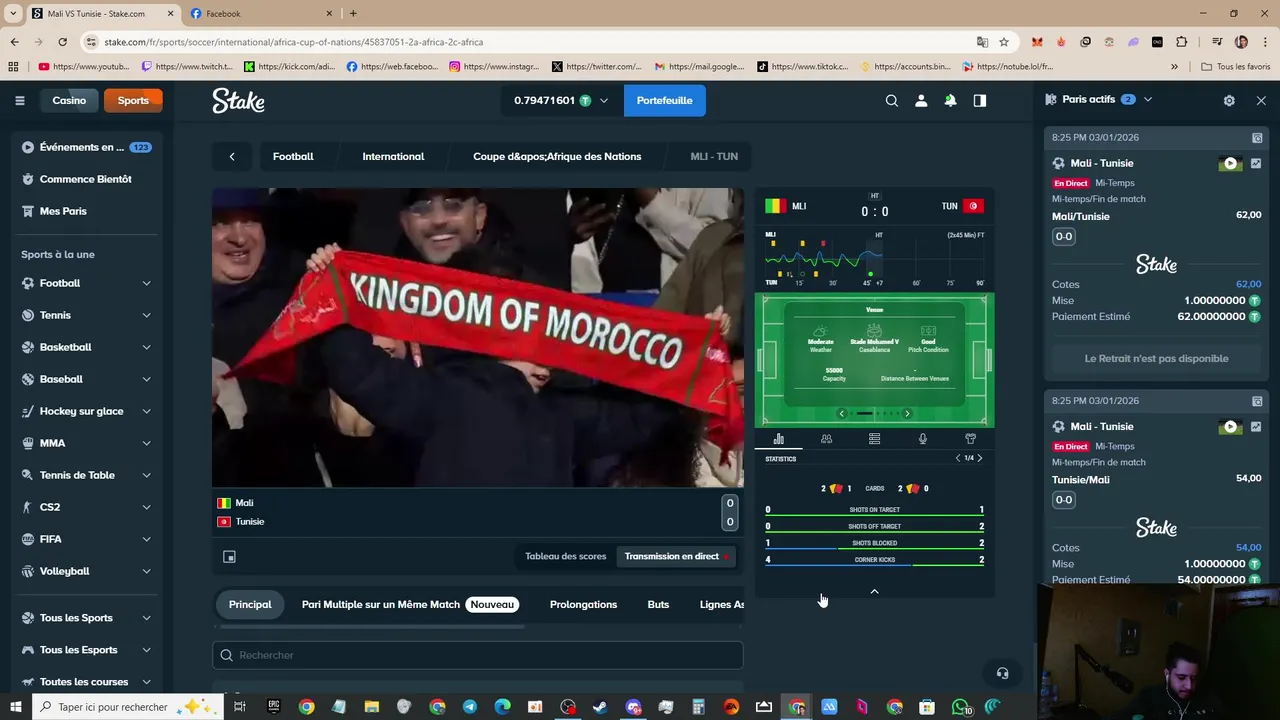The height and width of the screenshot is (720, 1280).
Task: Expand Paris actifs dropdown chevron
Action: pos(1148,99)
